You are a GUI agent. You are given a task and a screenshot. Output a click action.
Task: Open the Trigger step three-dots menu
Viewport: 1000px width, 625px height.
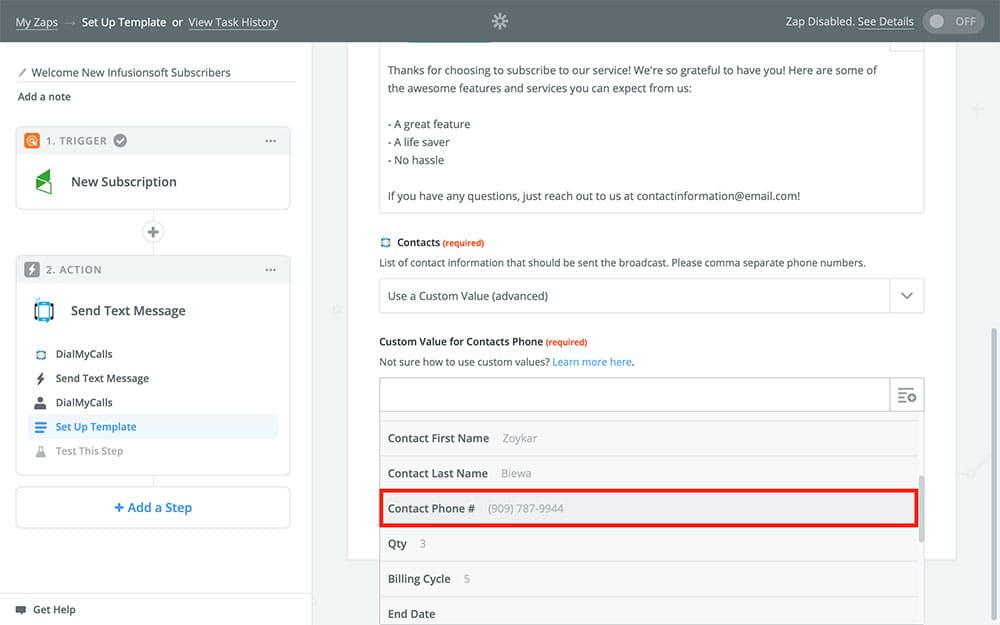271,141
